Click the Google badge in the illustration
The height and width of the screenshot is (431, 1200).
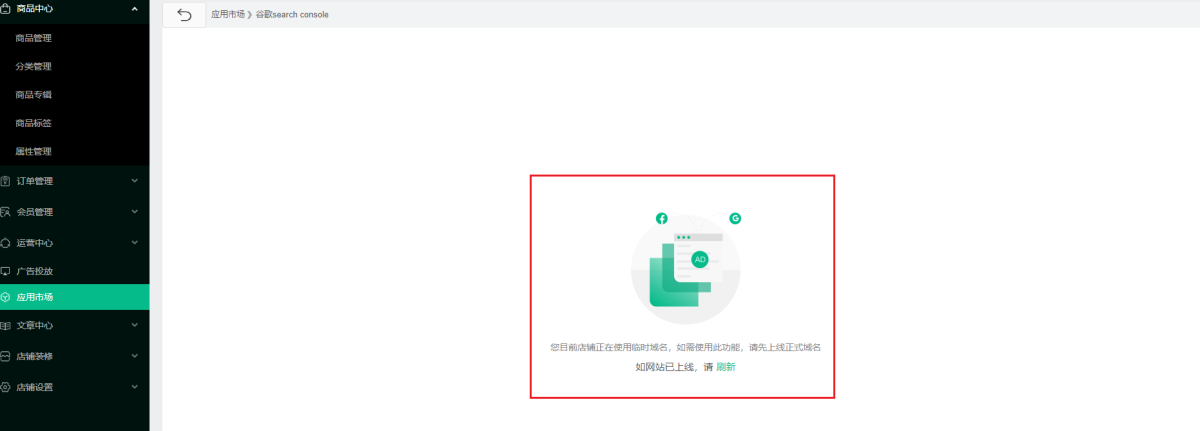(x=735, y=218)
